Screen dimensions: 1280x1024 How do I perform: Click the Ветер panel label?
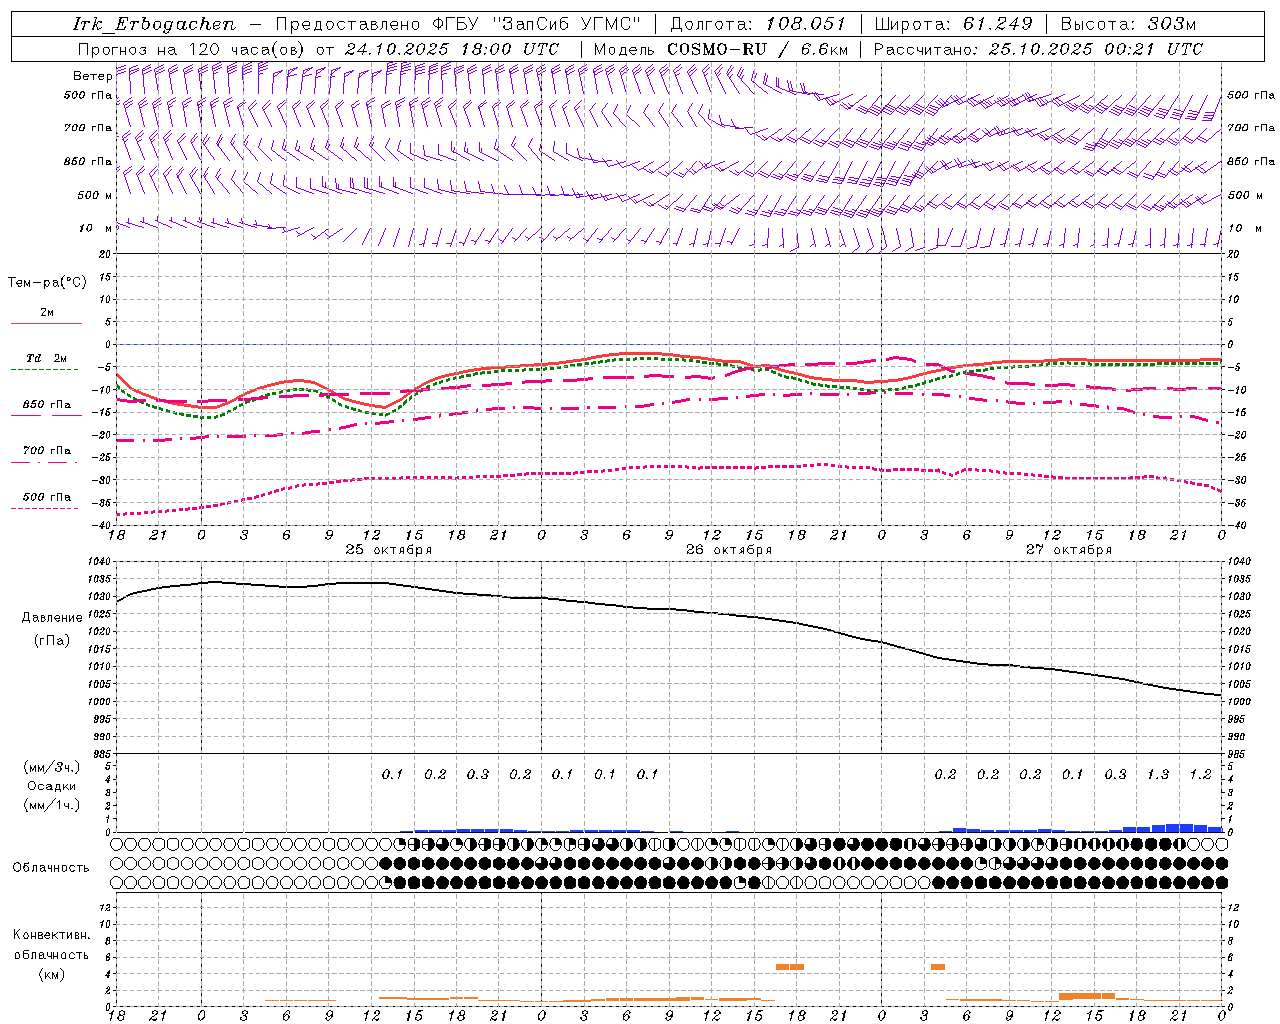click(x=91, y=76)
